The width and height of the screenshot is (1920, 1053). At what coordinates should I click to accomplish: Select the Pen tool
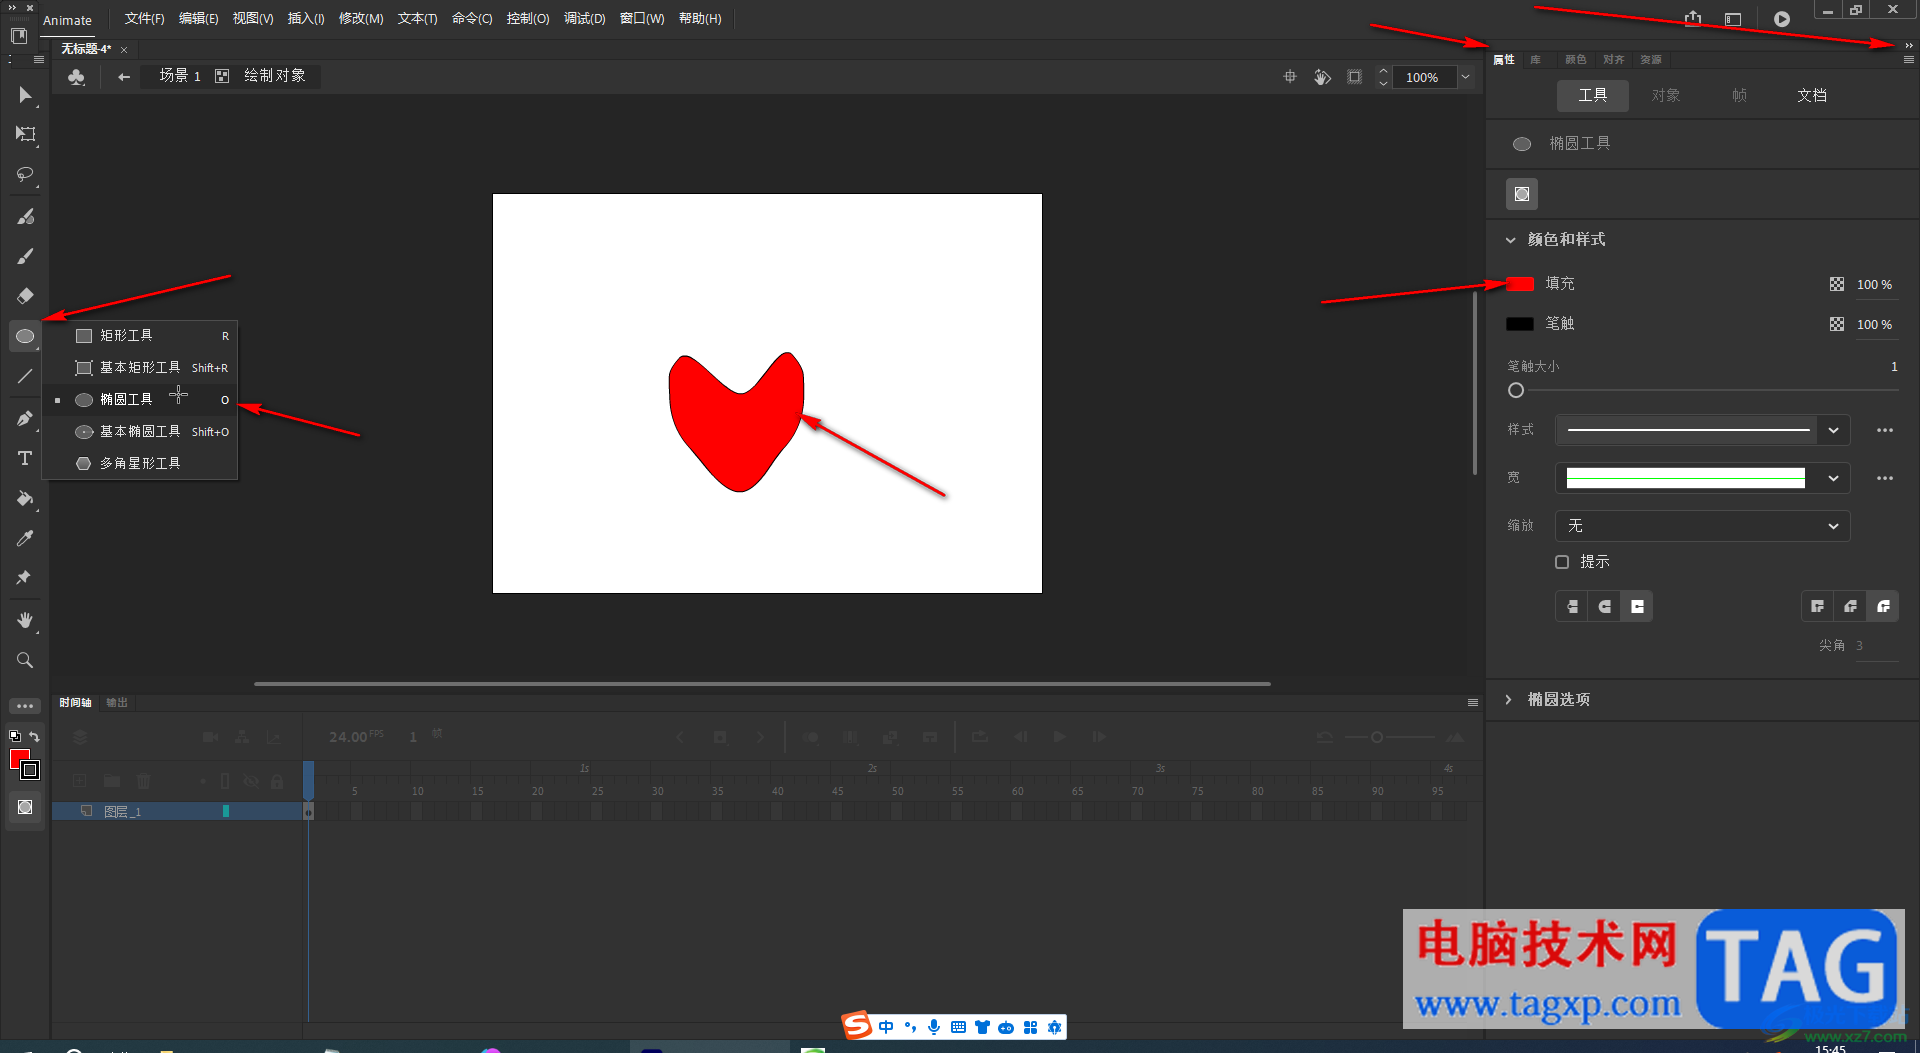[x=25, y=418]
